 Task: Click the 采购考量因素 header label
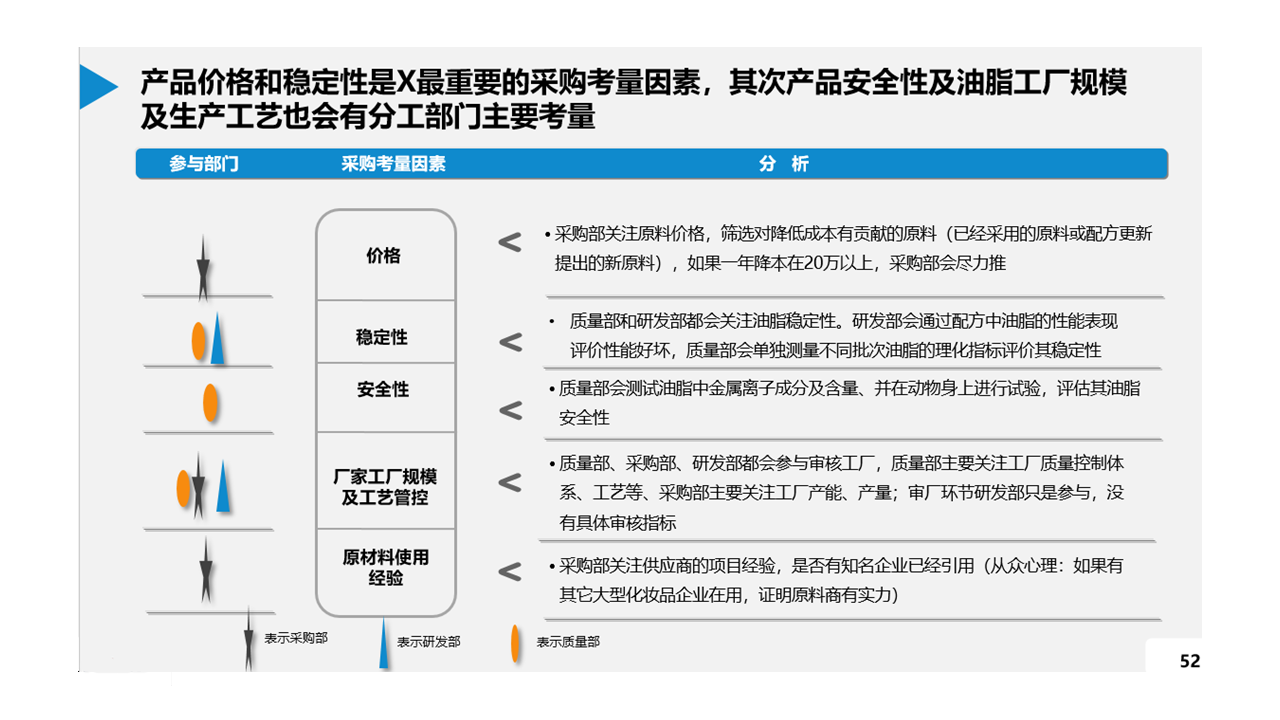point(393,164)
